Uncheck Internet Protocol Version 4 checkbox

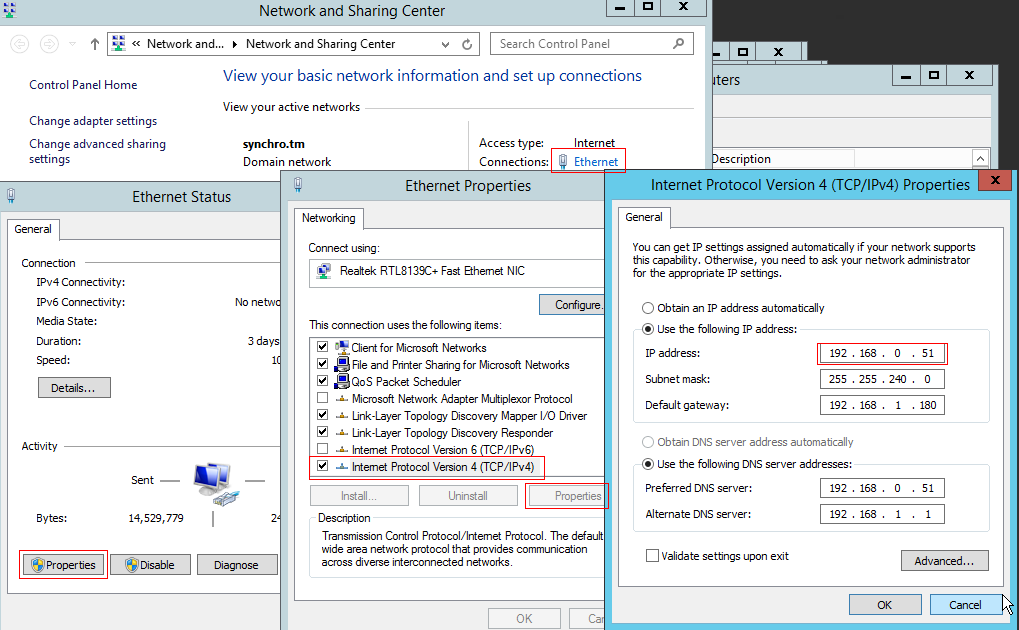point(322,466)
